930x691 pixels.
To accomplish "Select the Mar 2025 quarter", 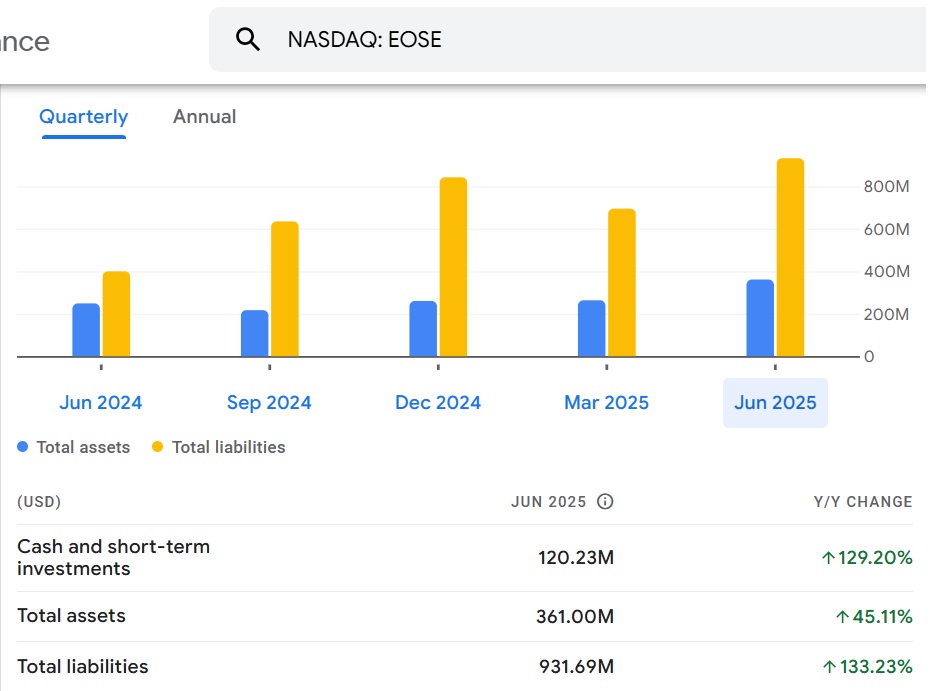I will point(607,403).
